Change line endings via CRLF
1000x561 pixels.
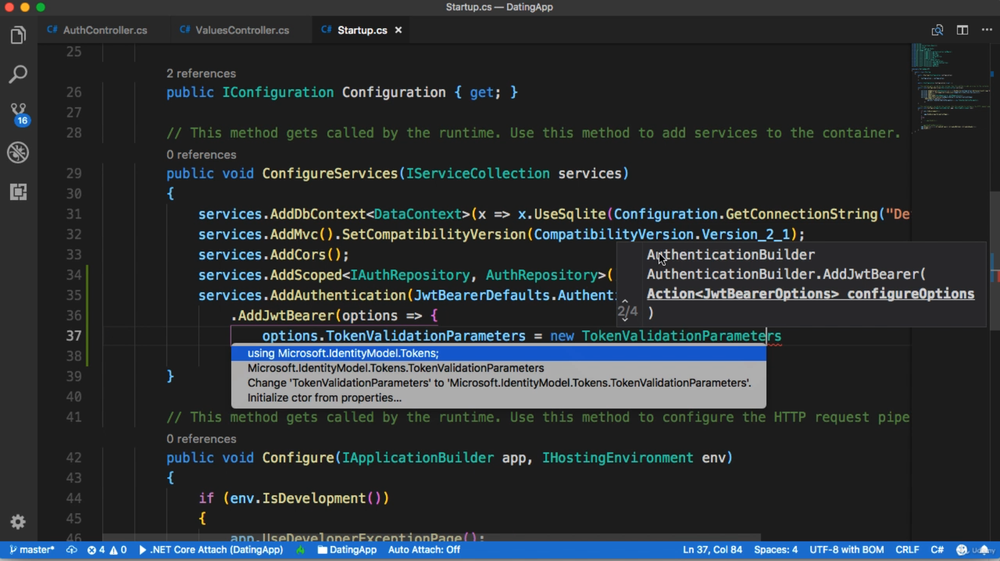click(x=907, y=550)
